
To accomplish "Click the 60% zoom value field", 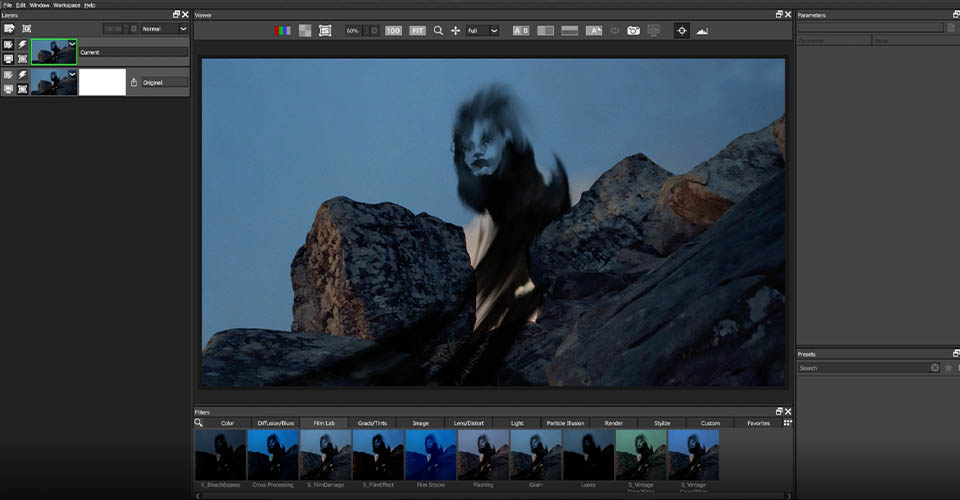I will click(353, 31).
